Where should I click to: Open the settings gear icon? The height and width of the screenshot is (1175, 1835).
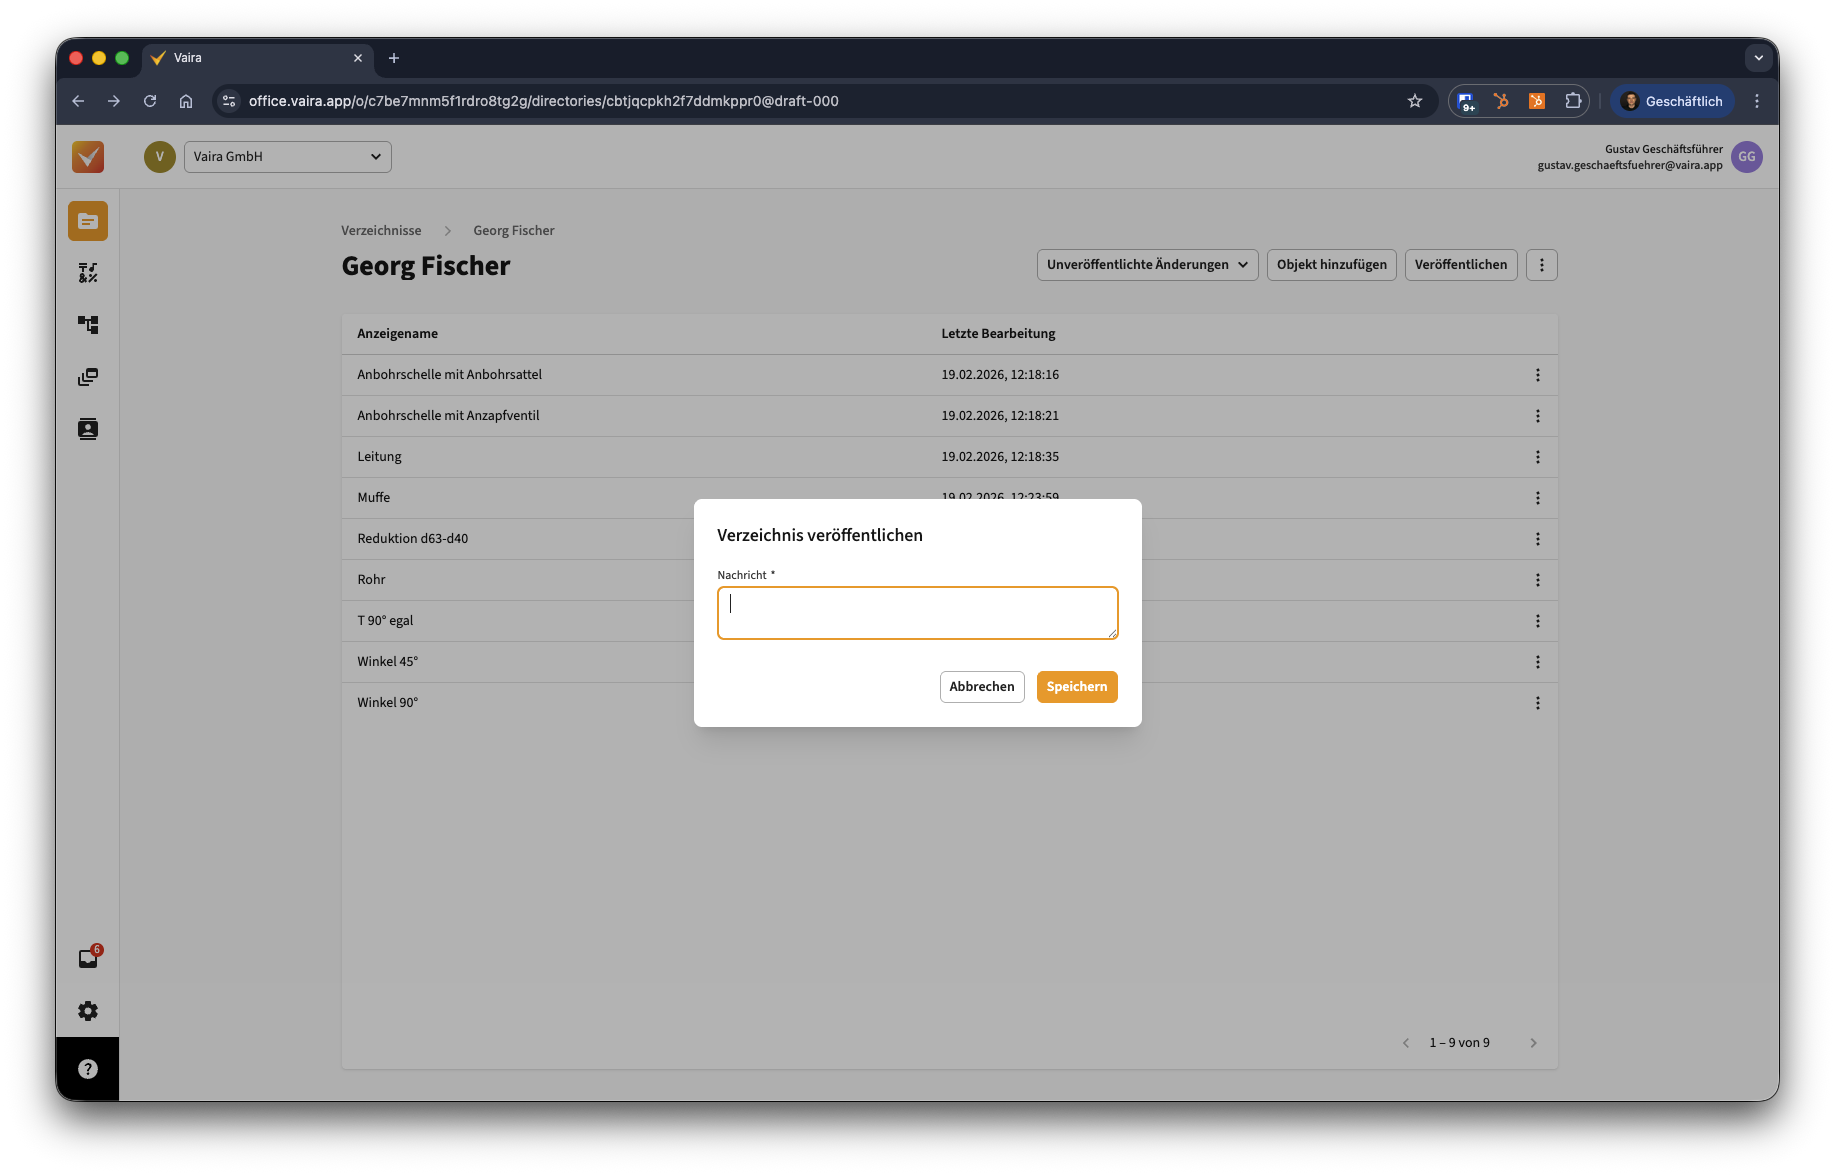pos(88,1011)
